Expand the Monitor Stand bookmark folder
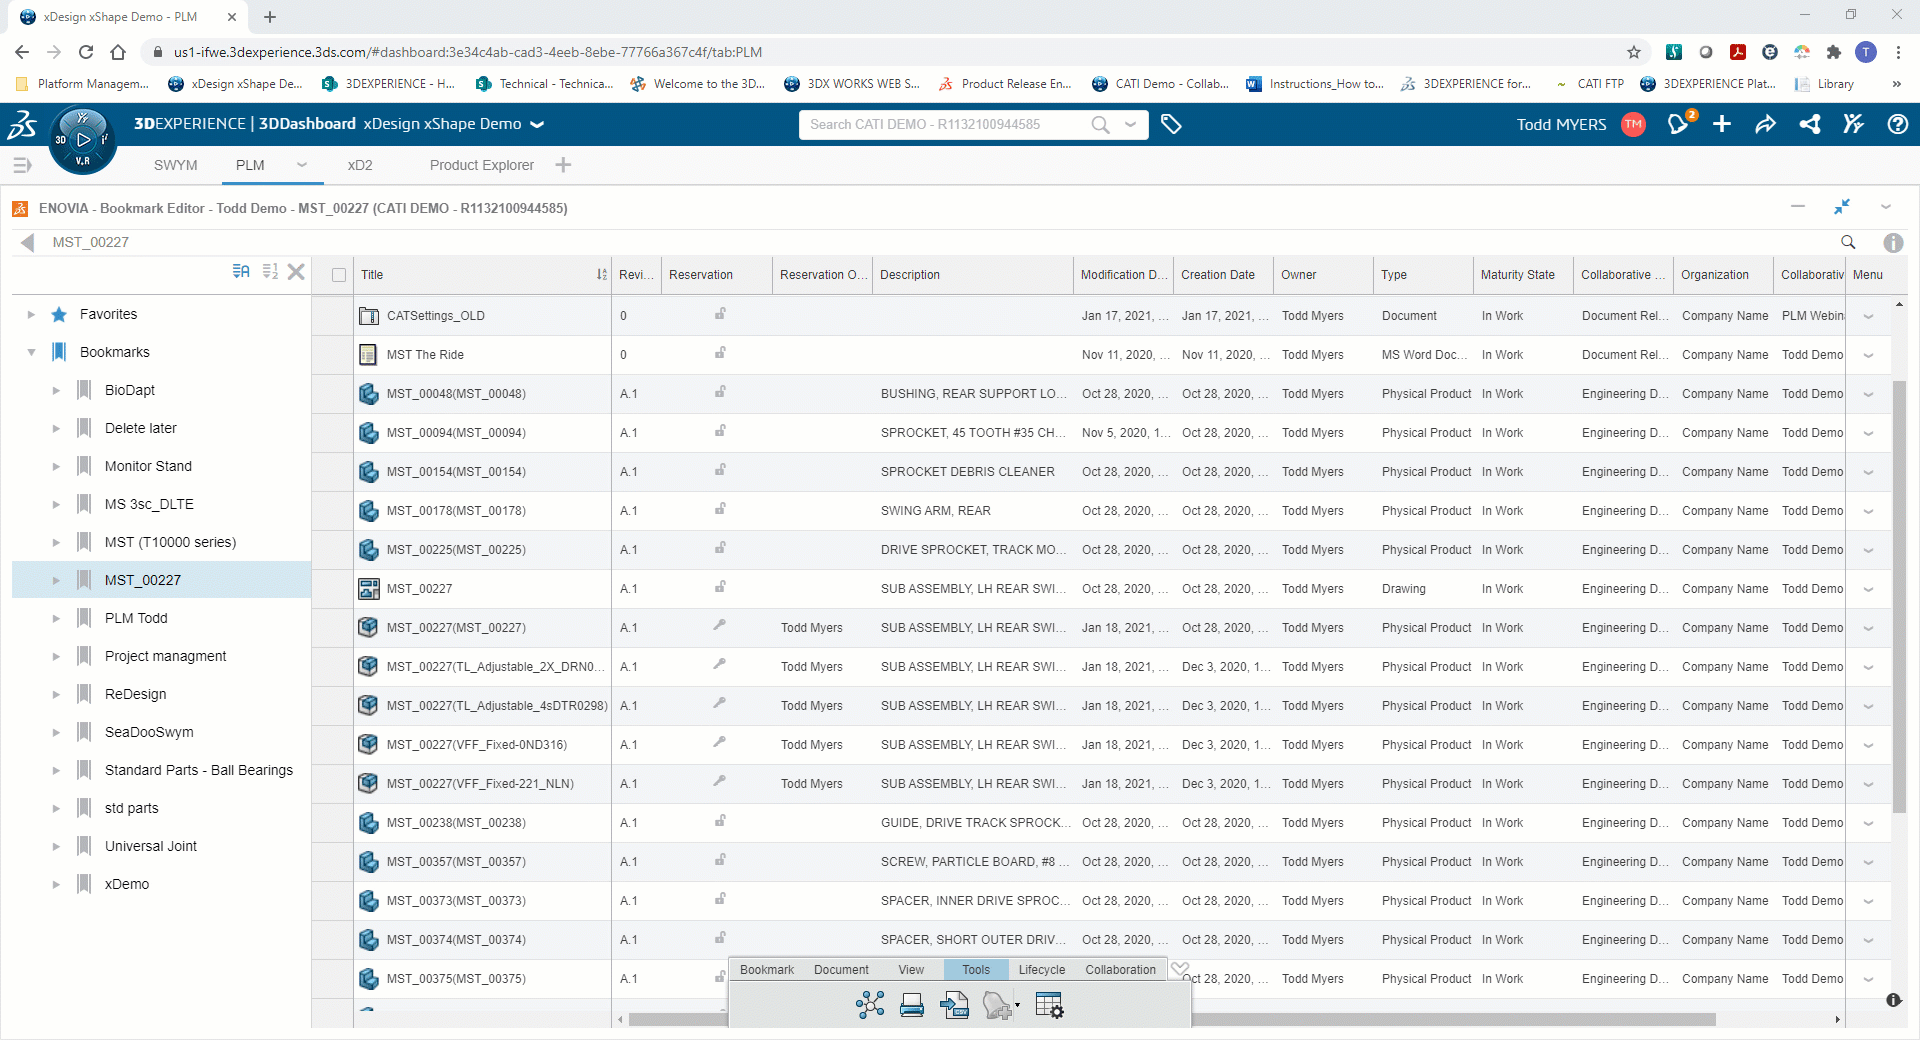 tap(56, 466)
